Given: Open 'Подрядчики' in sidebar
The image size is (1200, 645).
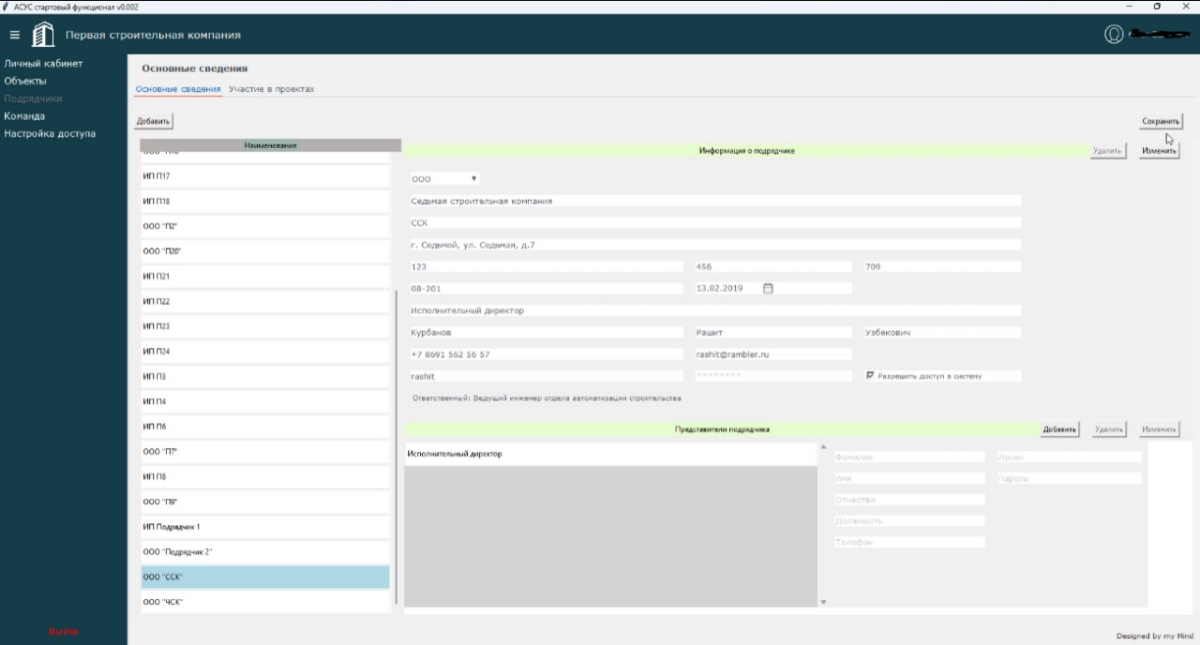Looking at the screenshot, I should pyautogui.click(x=33, y=99).
